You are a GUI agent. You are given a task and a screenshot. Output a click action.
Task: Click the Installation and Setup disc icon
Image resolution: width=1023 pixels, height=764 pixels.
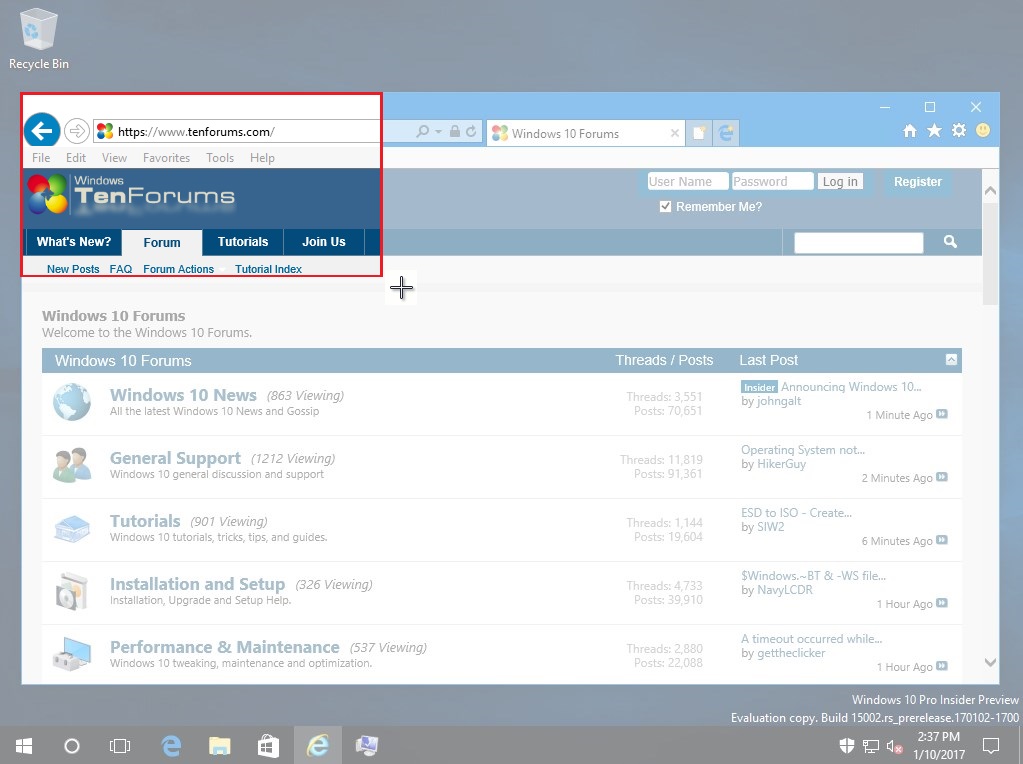point(72,591)
